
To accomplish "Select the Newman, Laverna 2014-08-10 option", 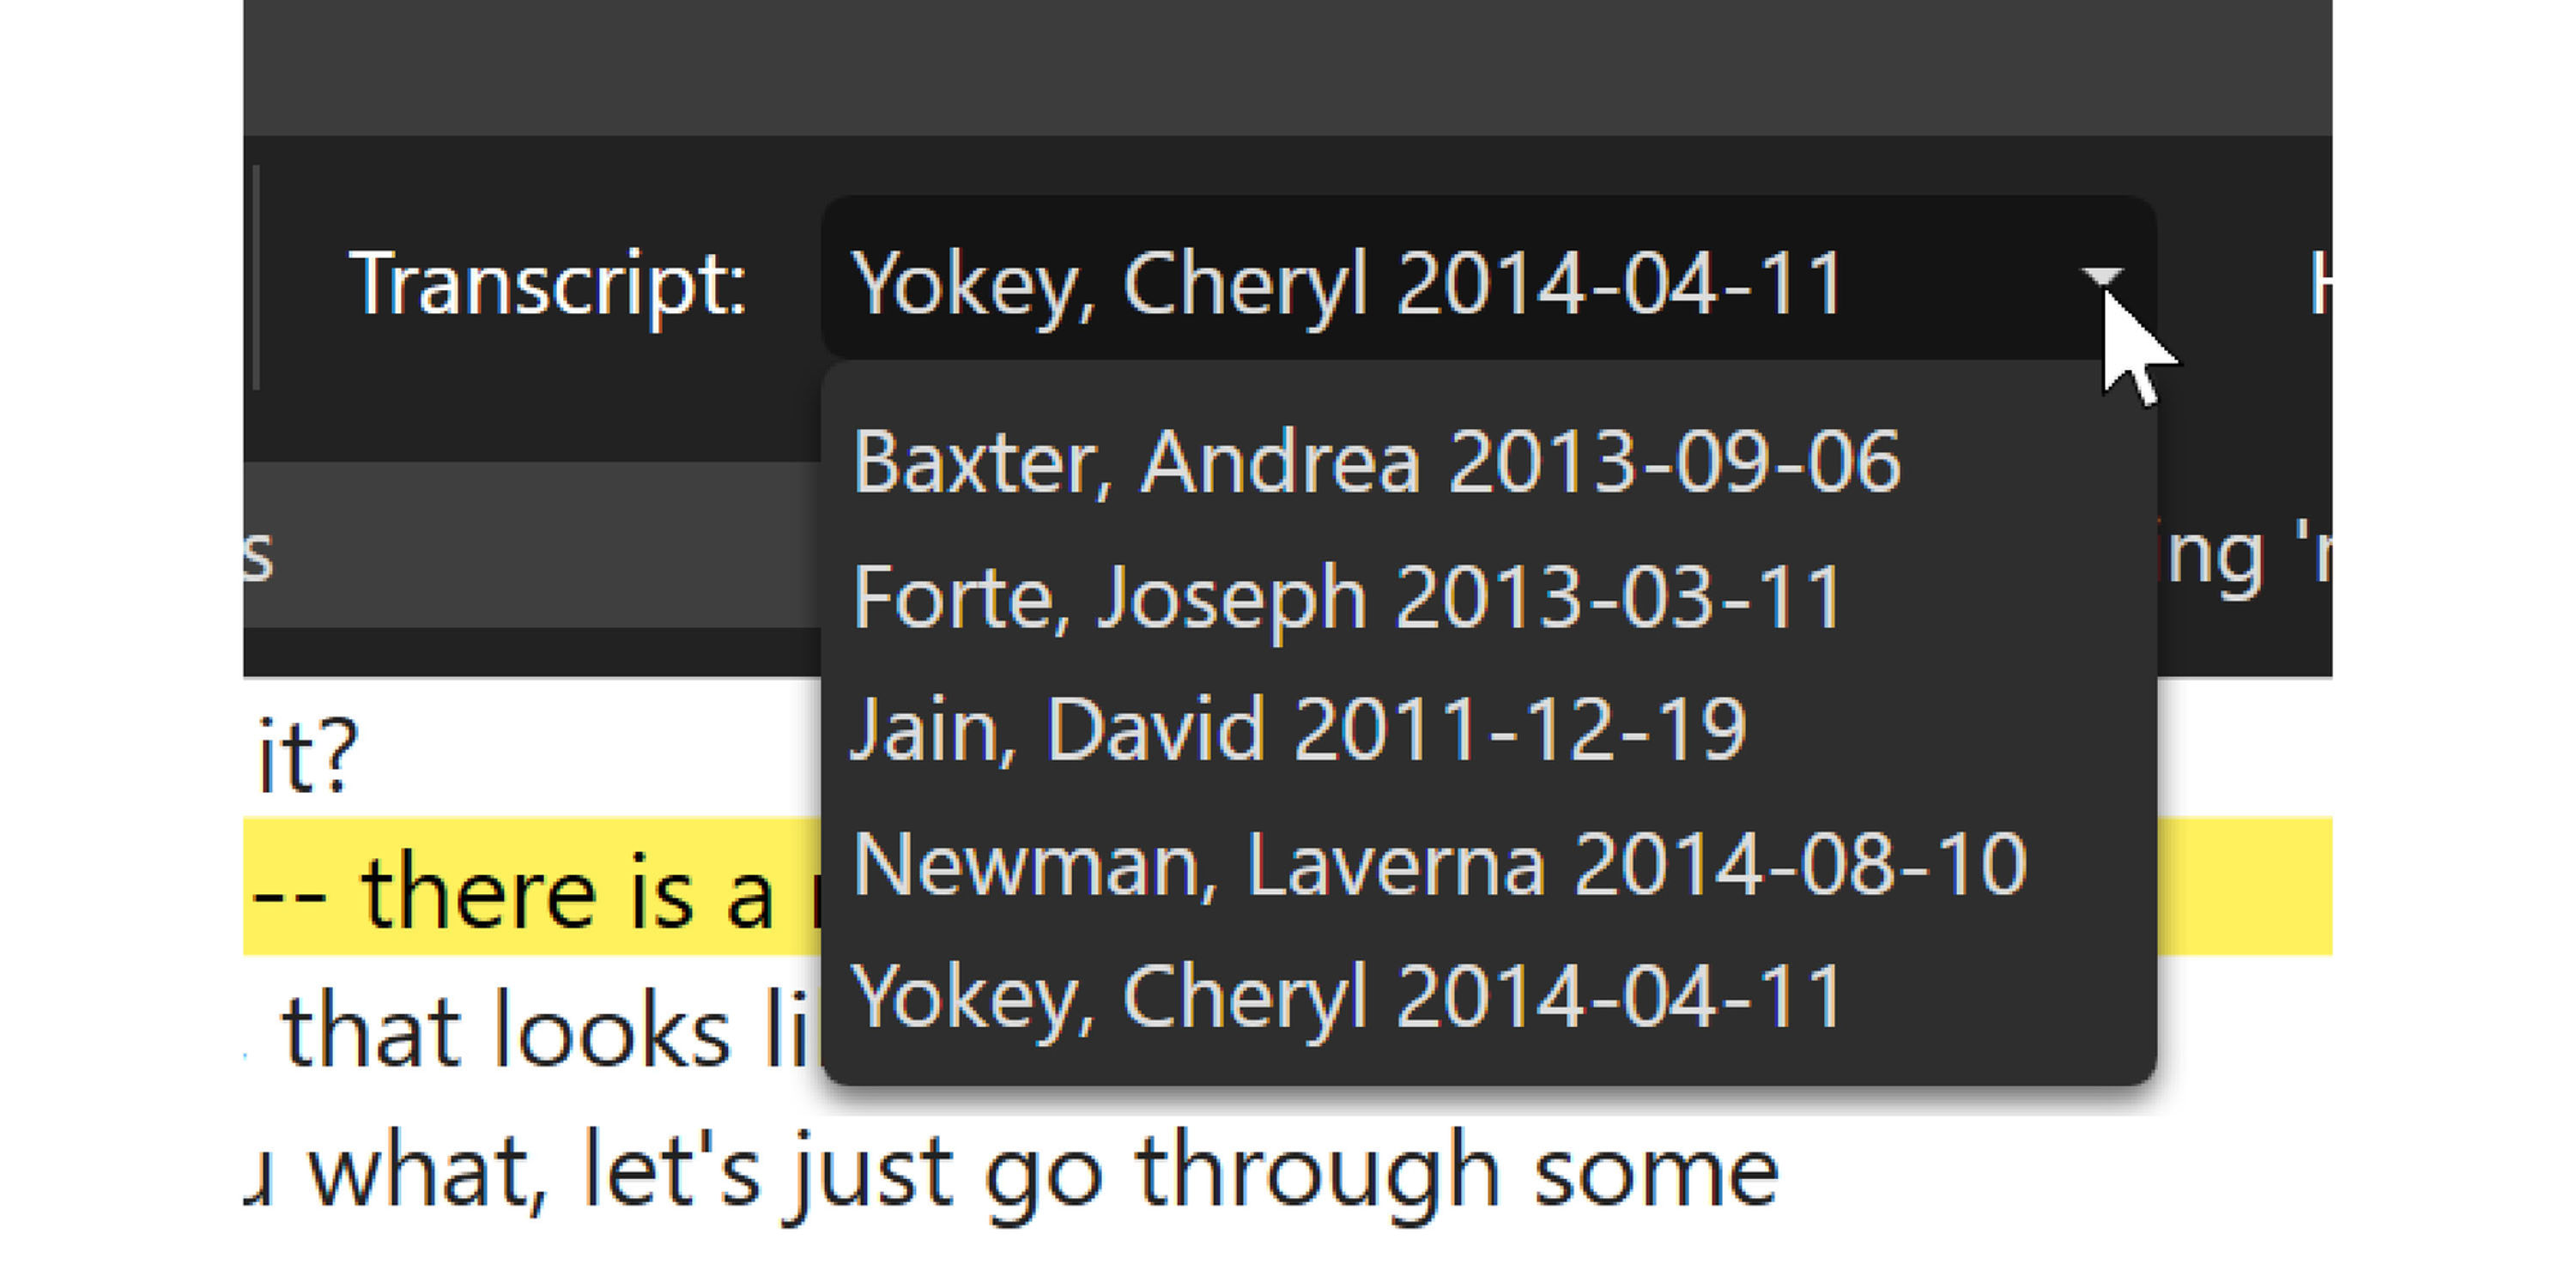I will tap(1439, 865).
